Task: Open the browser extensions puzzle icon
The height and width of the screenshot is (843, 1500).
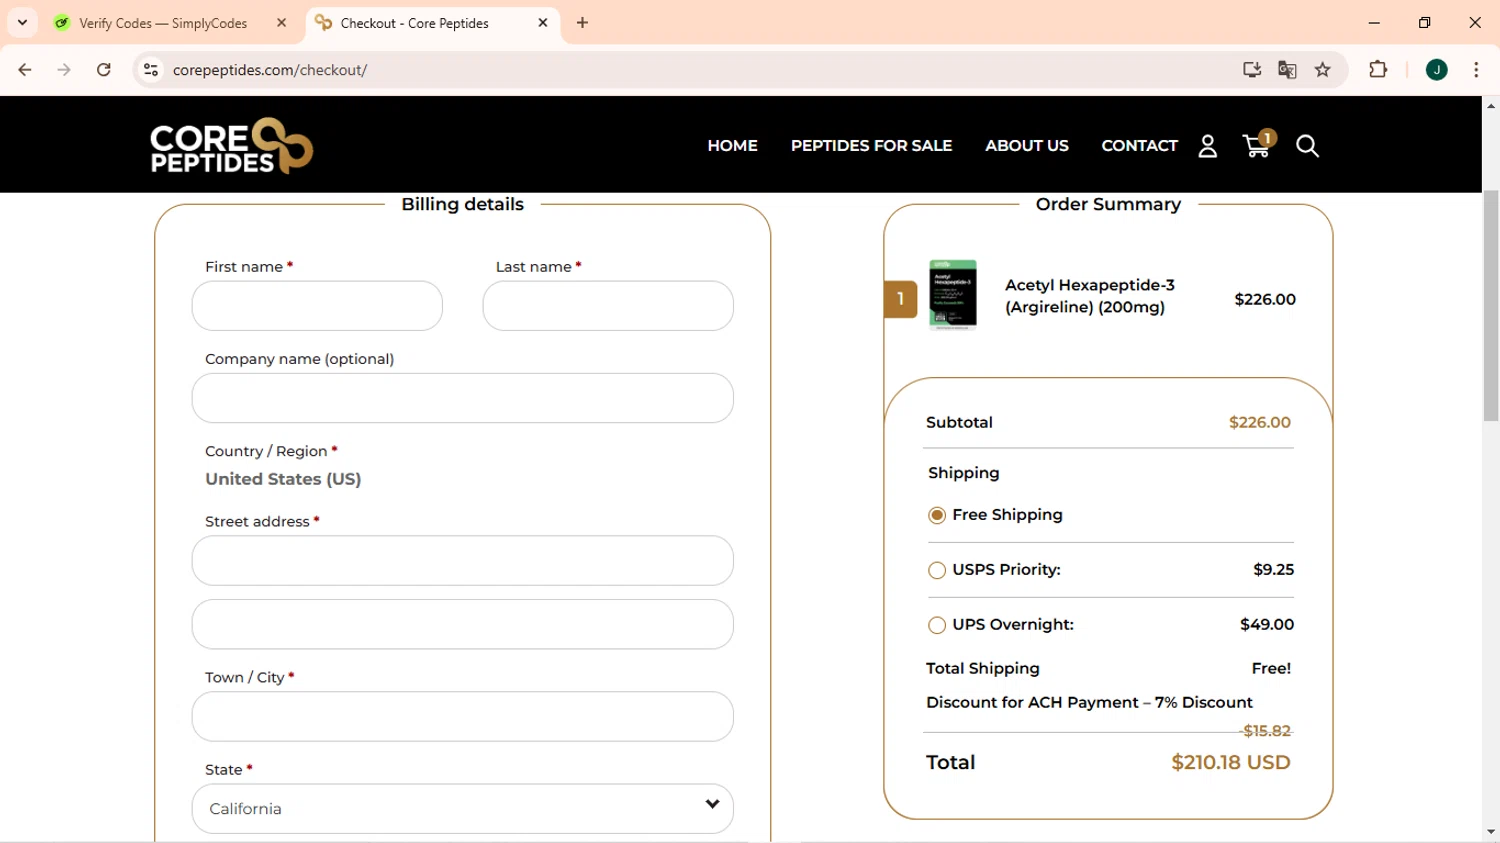Action: pos(1378,70)
